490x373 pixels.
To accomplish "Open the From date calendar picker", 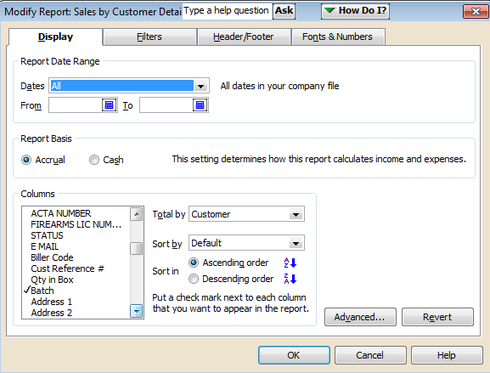I will (109, 105).
